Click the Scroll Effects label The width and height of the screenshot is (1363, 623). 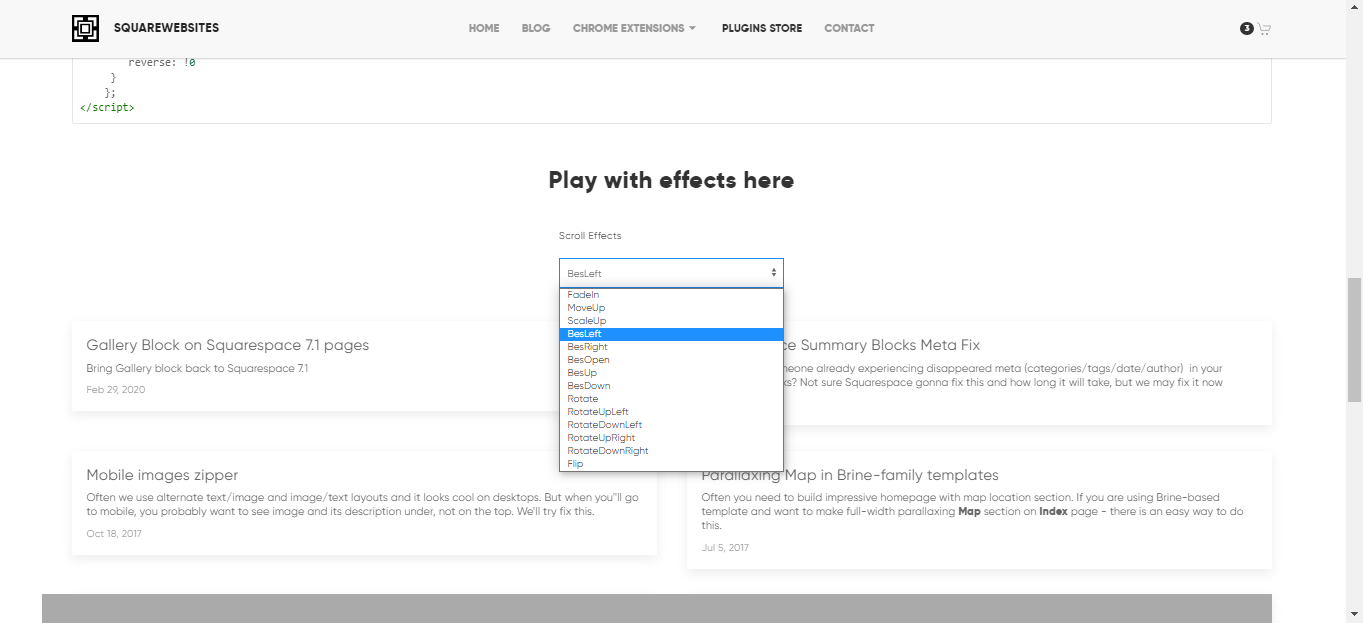[x=590, y=236]
